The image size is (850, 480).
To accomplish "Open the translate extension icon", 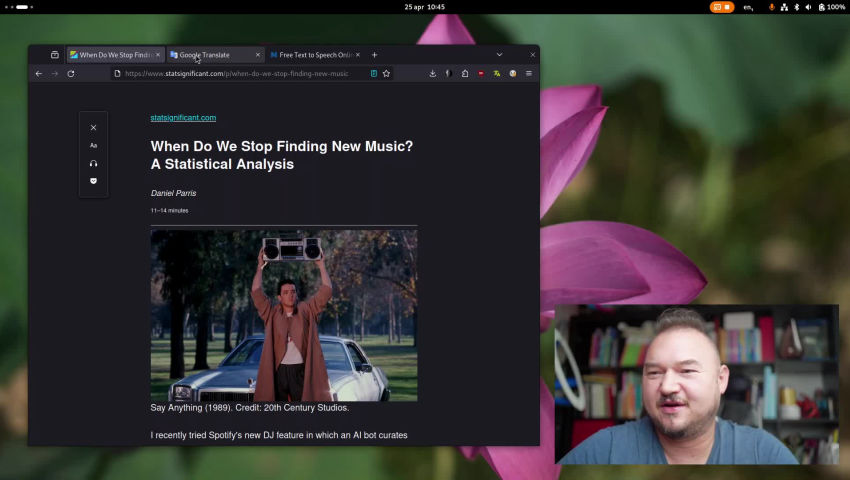I will (497, 74).
